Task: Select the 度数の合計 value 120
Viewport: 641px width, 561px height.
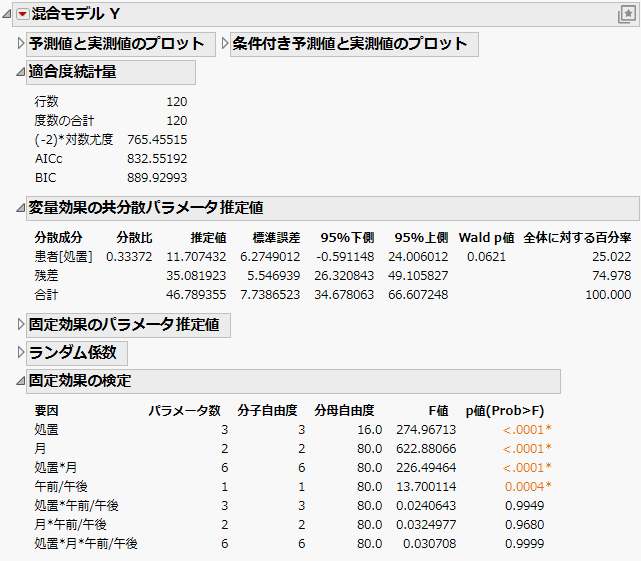Action: pos(177,121)
